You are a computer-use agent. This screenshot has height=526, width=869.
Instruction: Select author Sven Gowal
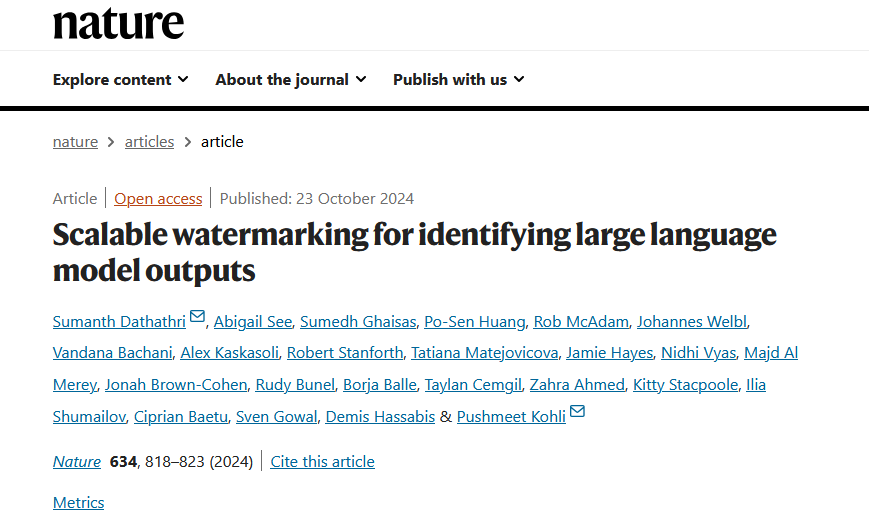(x=277, y=417)
